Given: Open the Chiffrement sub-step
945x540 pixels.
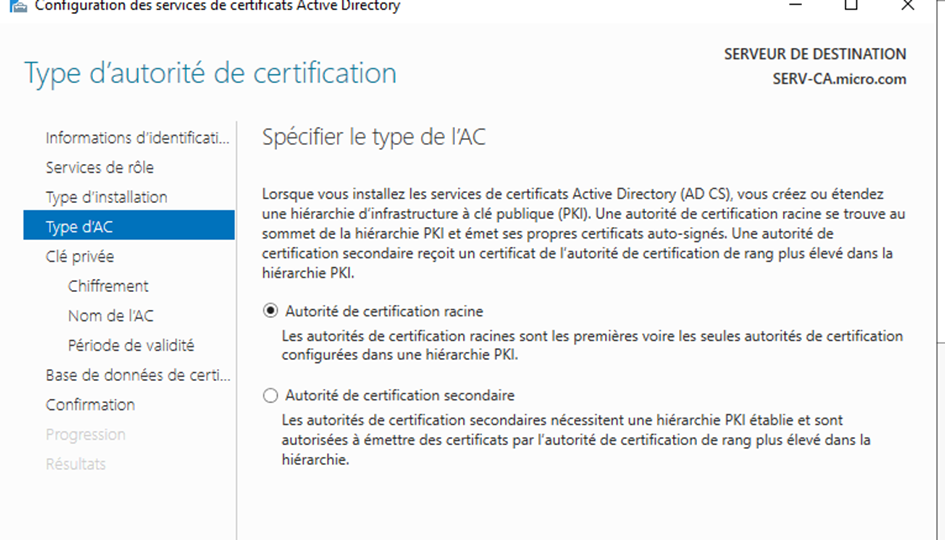Looking at the screenshot, I should click(x=108, y=286).
